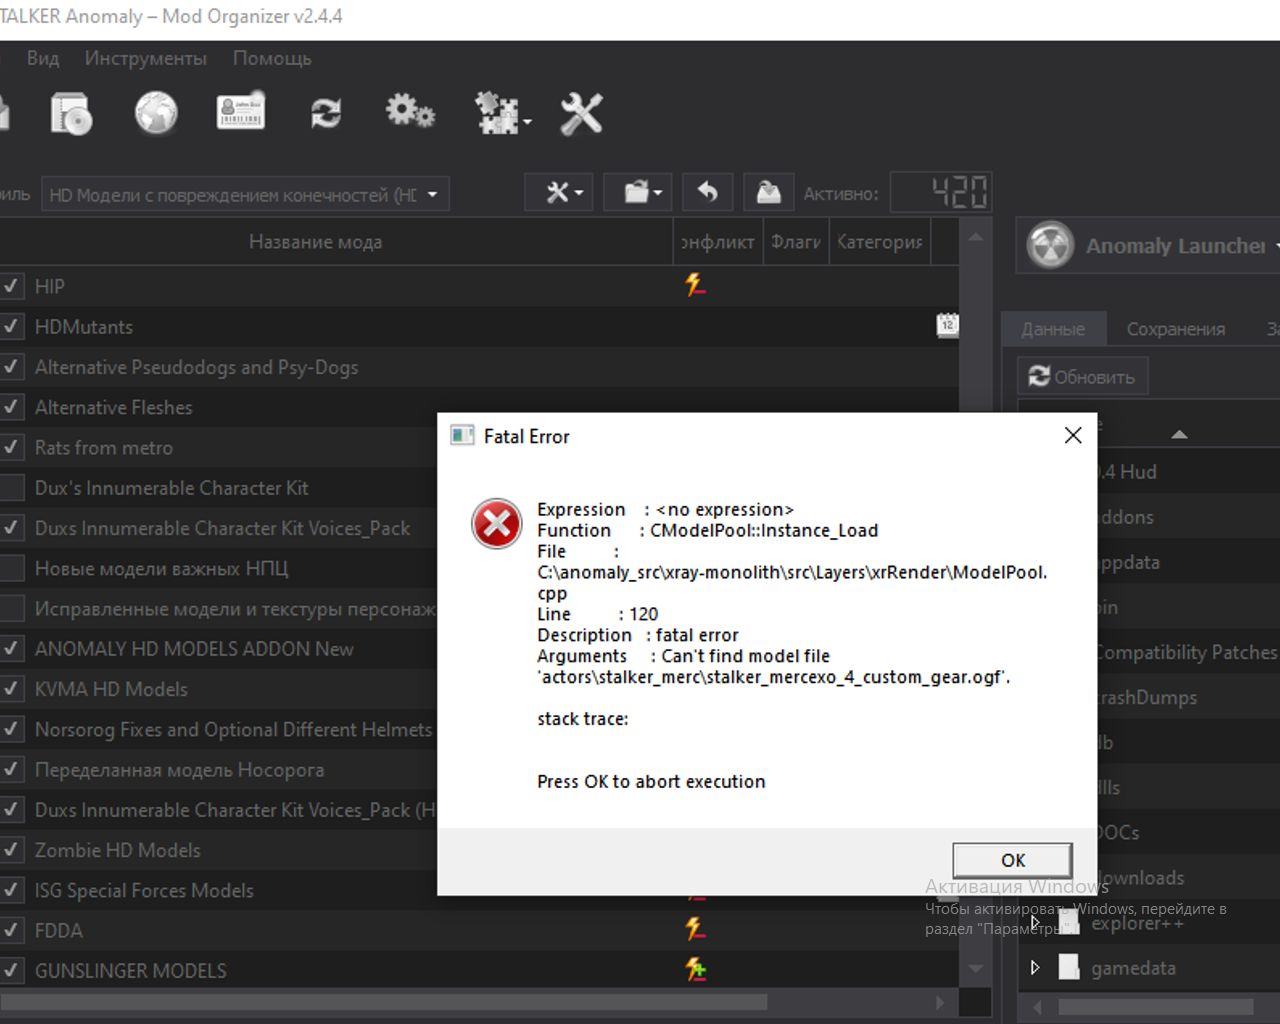
Task: Open the Инструменты menu
Action: click(146, 58)
